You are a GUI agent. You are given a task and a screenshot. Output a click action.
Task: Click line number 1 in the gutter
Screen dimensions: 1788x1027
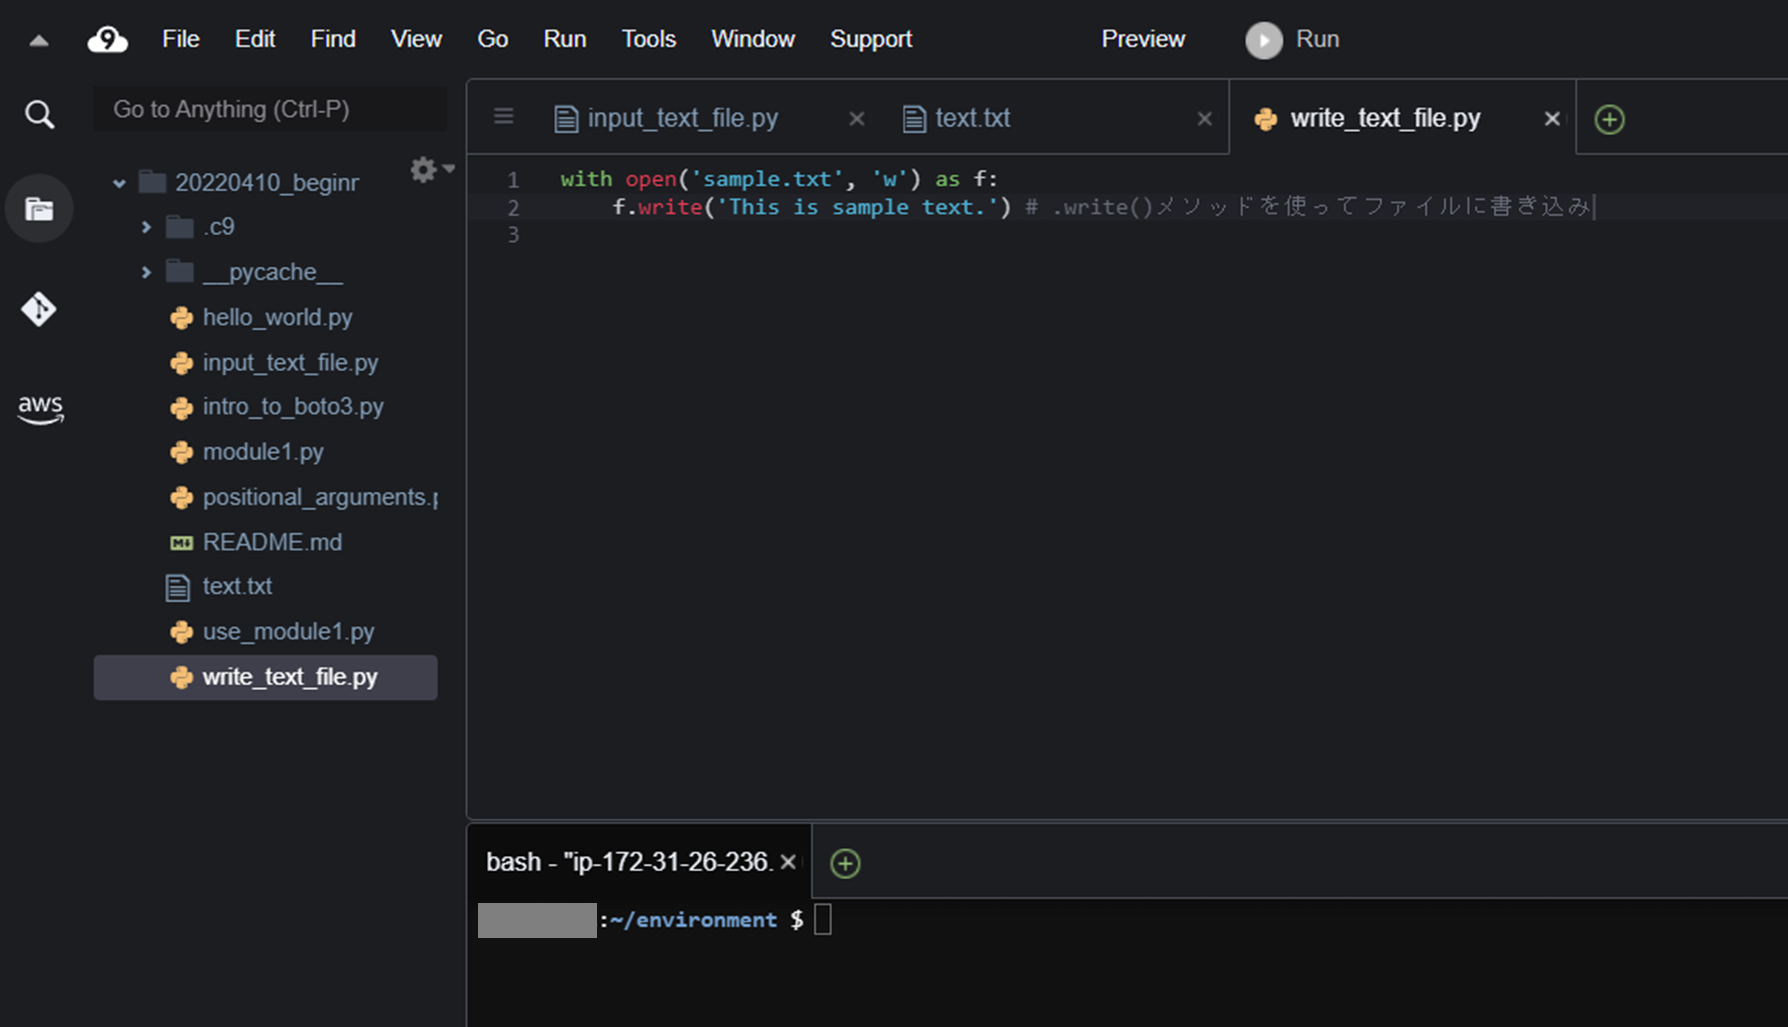tap(513, 180)
